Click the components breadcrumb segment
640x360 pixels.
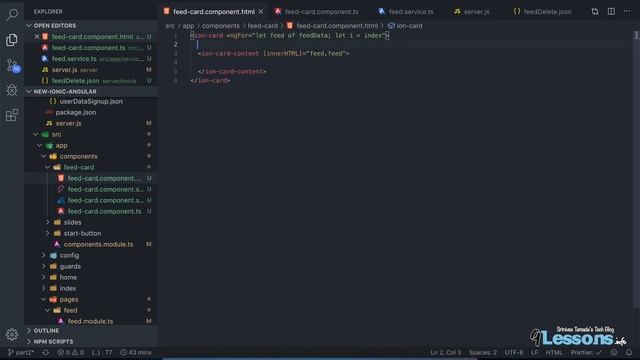pos(221,26)
